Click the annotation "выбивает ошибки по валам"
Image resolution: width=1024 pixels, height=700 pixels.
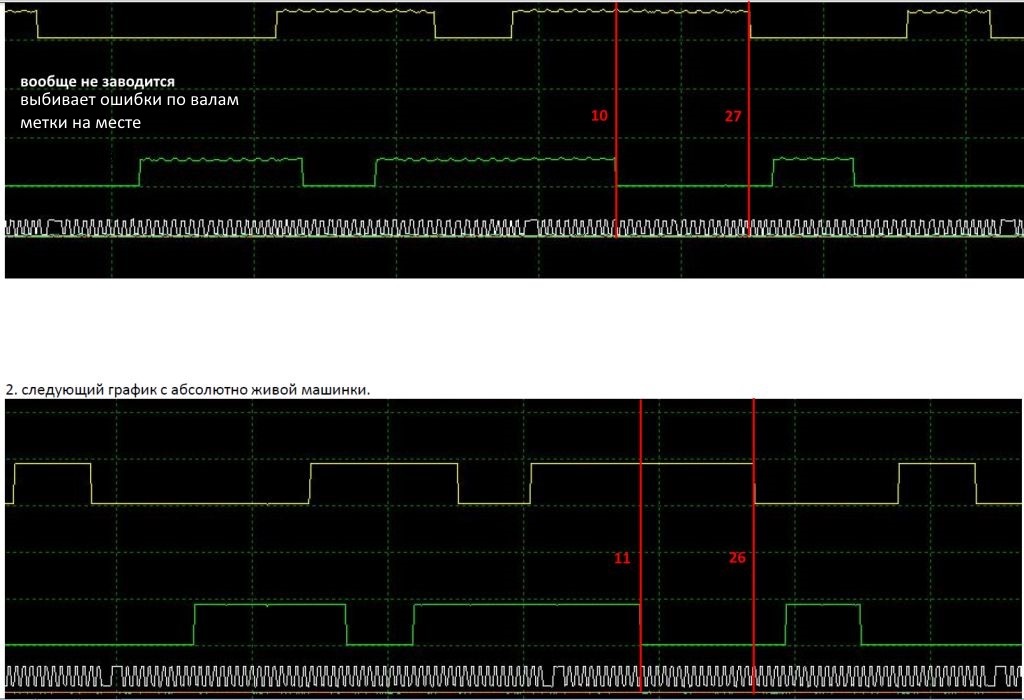click(129, 100)
